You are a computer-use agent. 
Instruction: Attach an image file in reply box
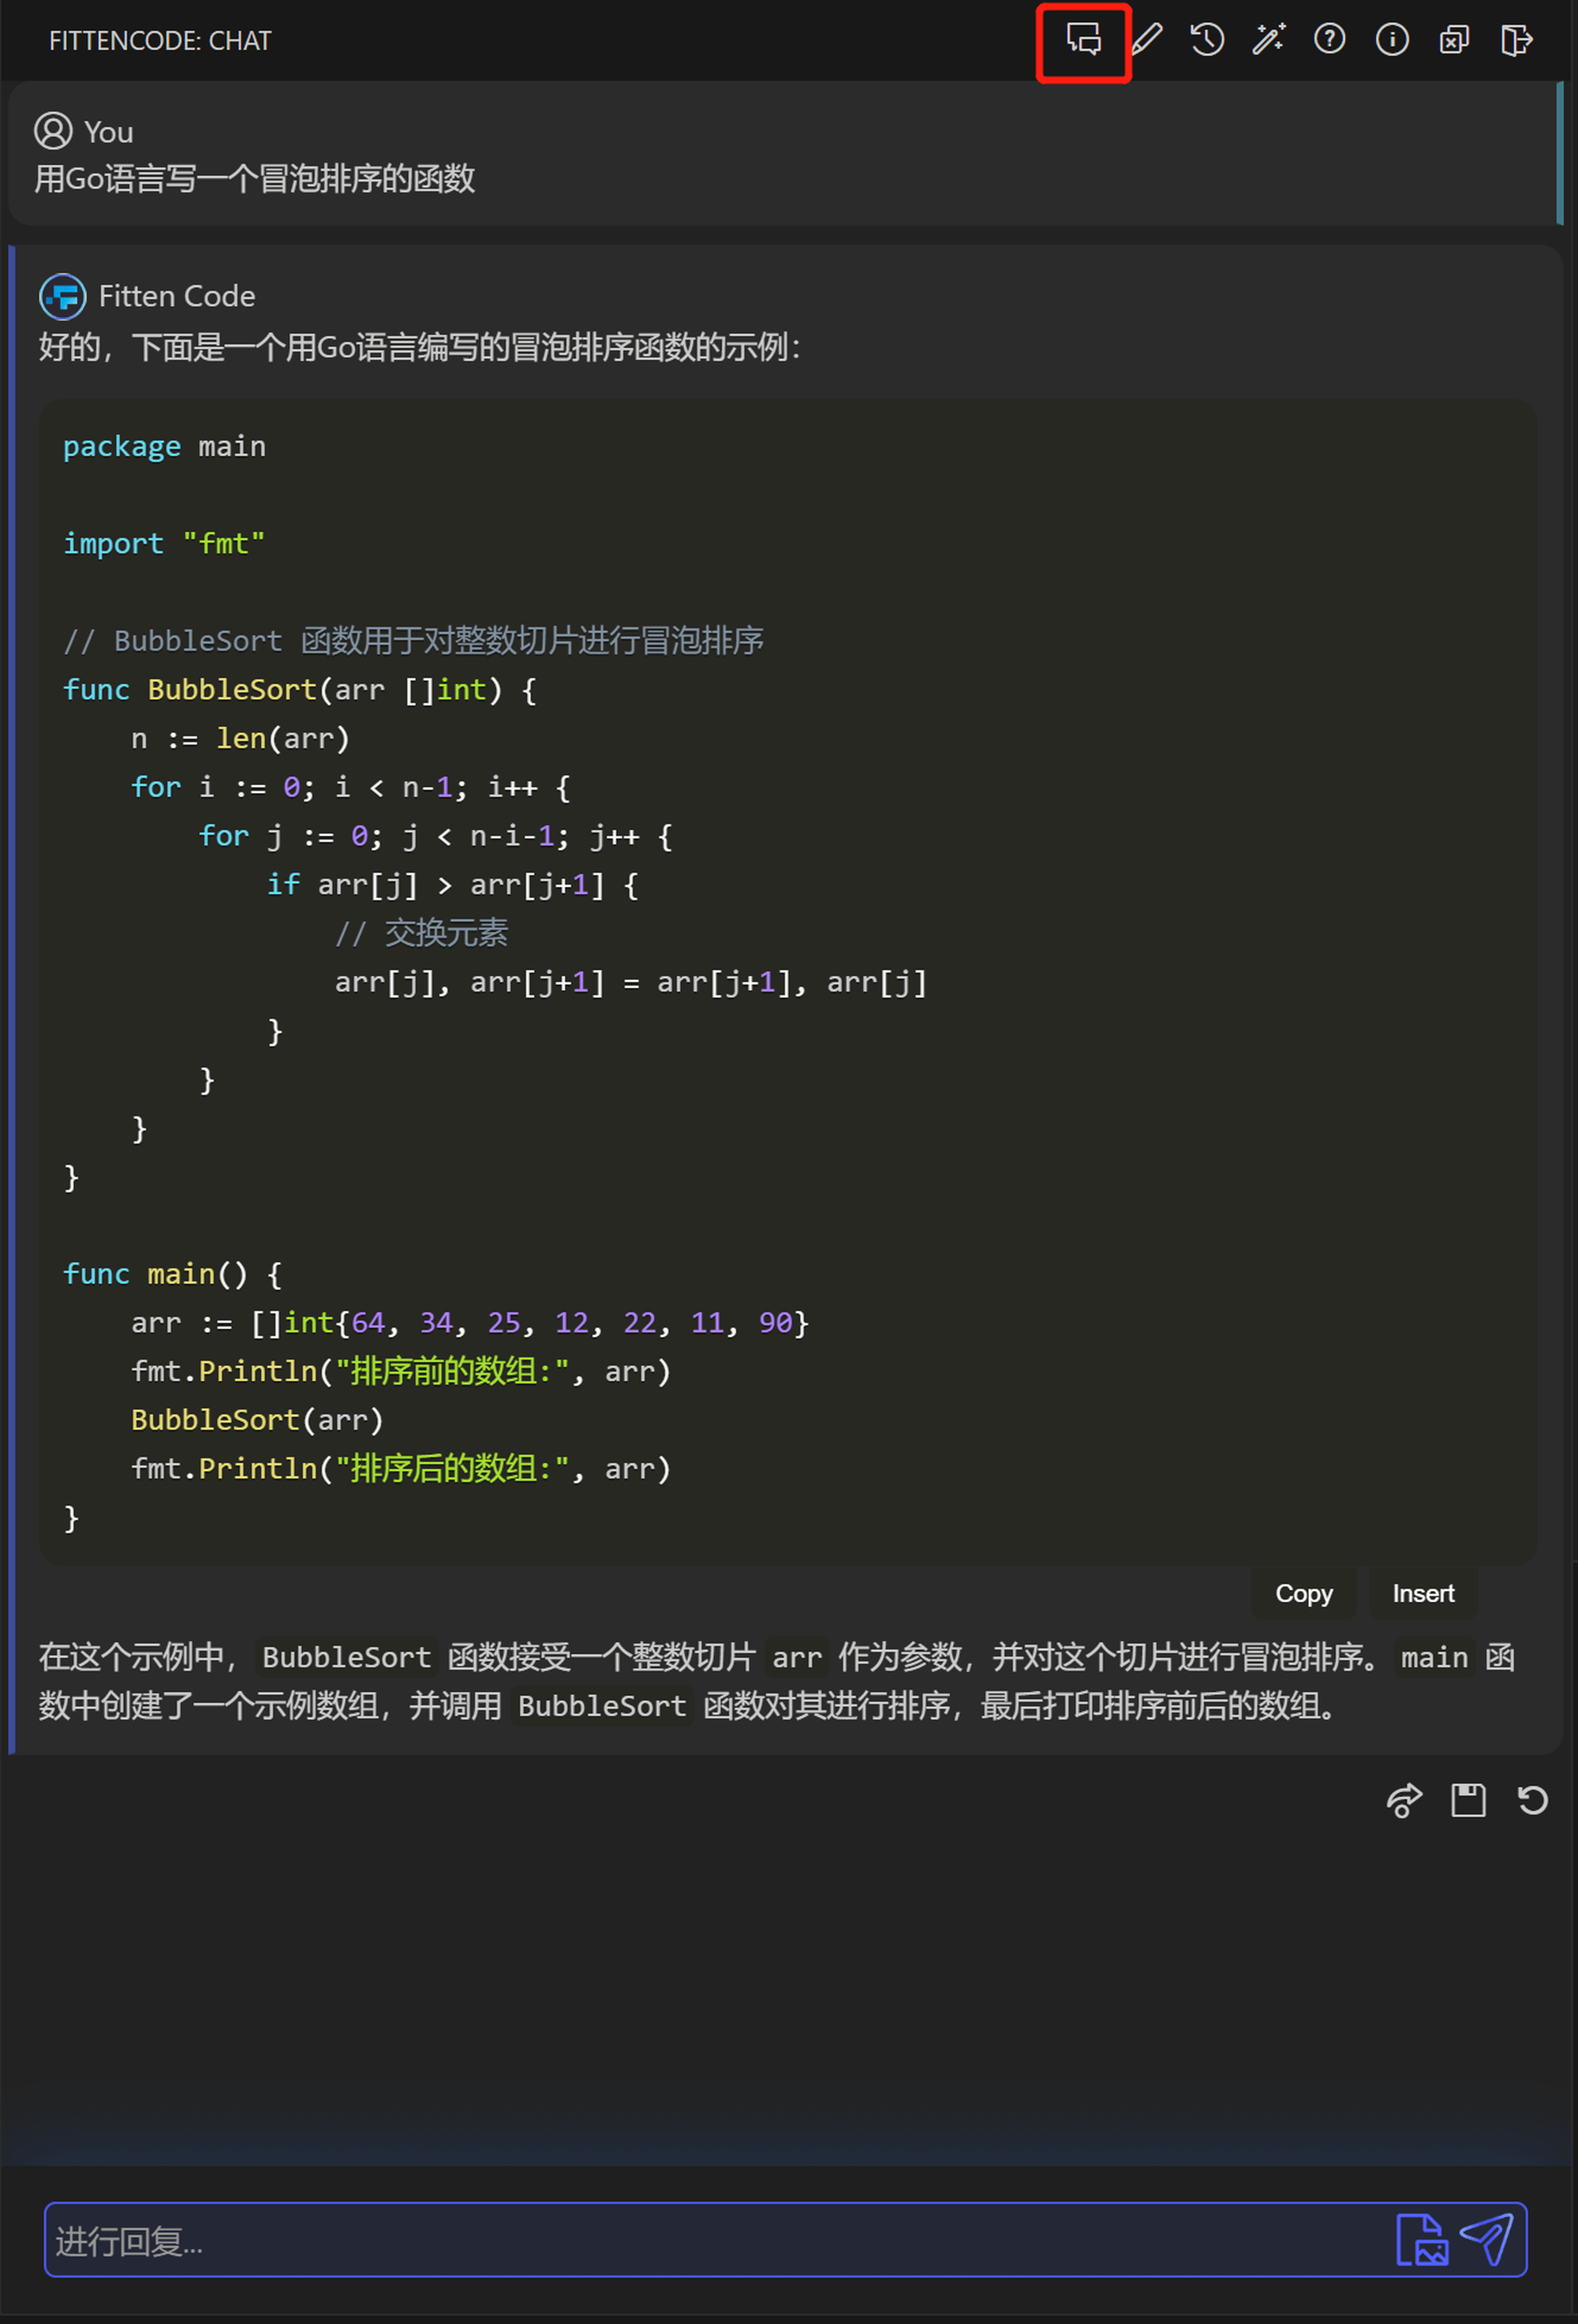pos(1421,2240)
